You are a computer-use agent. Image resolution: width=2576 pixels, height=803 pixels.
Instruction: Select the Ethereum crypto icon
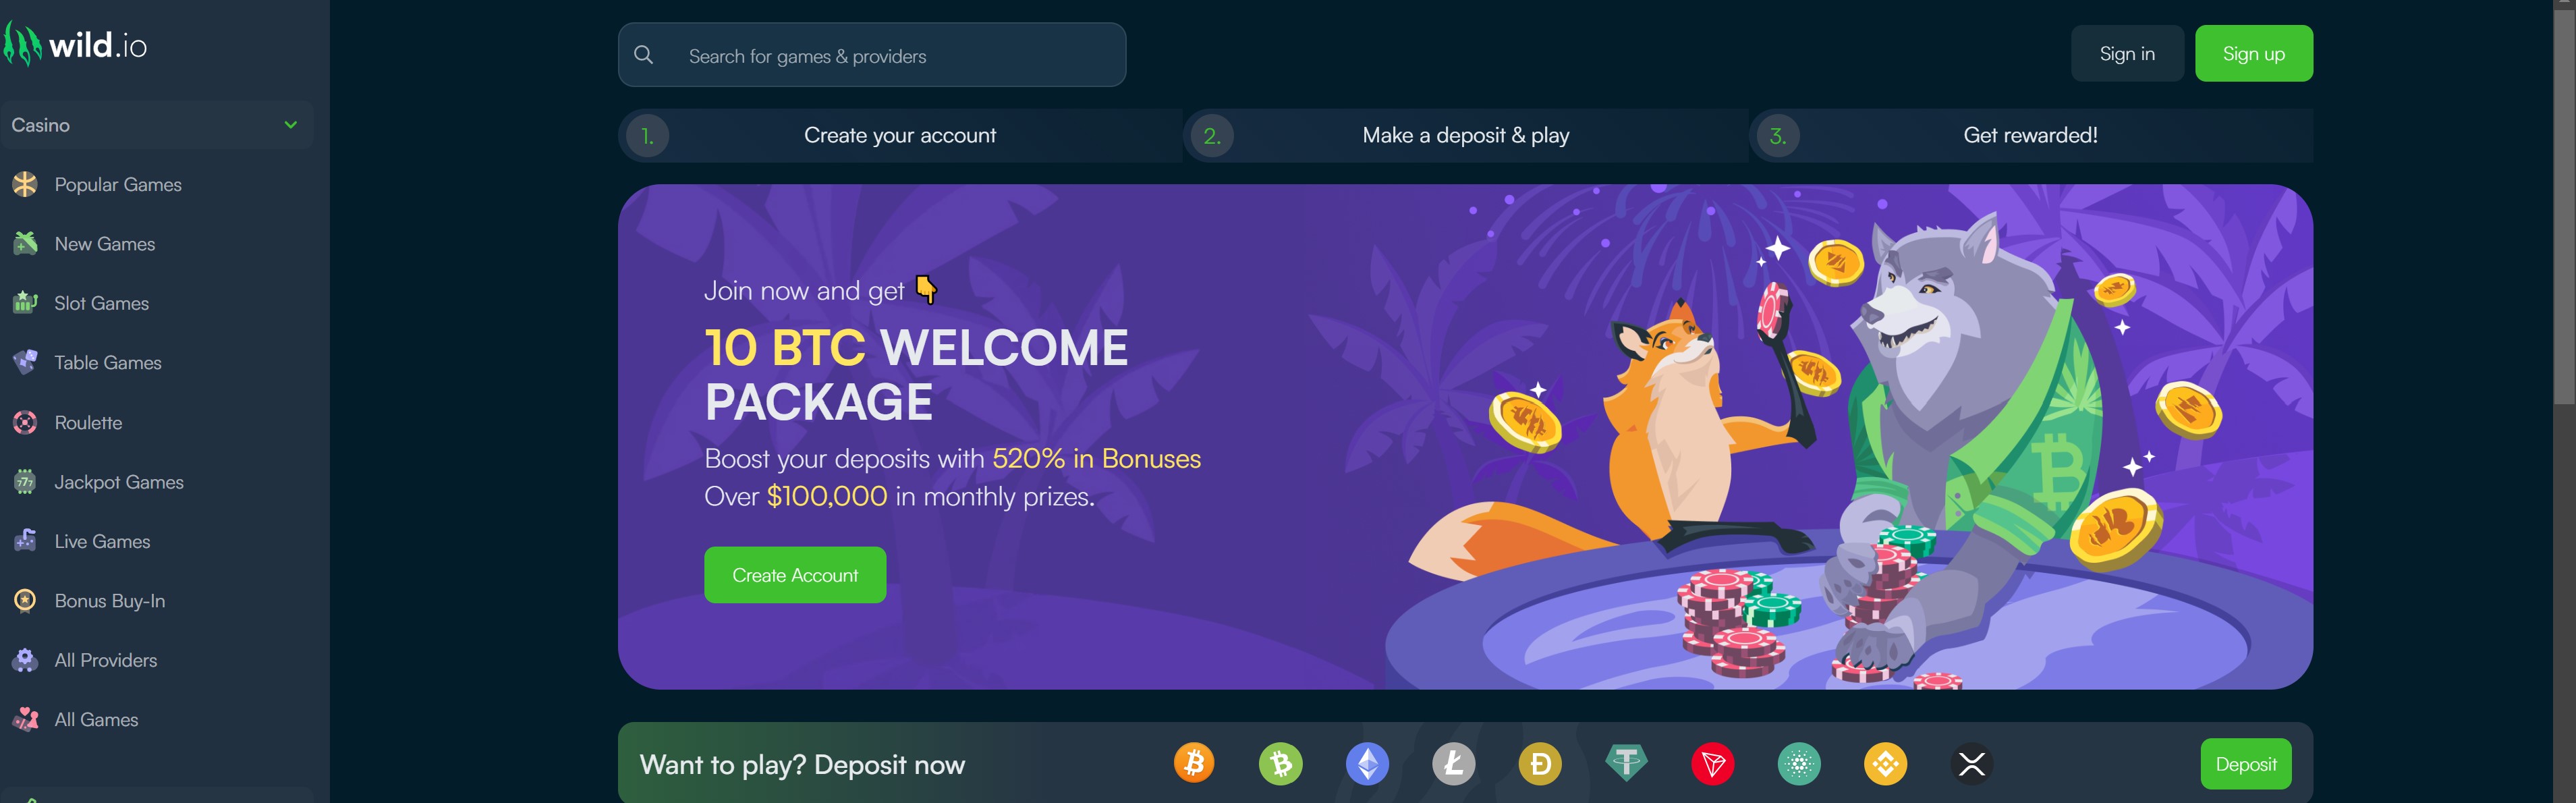pos(1367,764)
